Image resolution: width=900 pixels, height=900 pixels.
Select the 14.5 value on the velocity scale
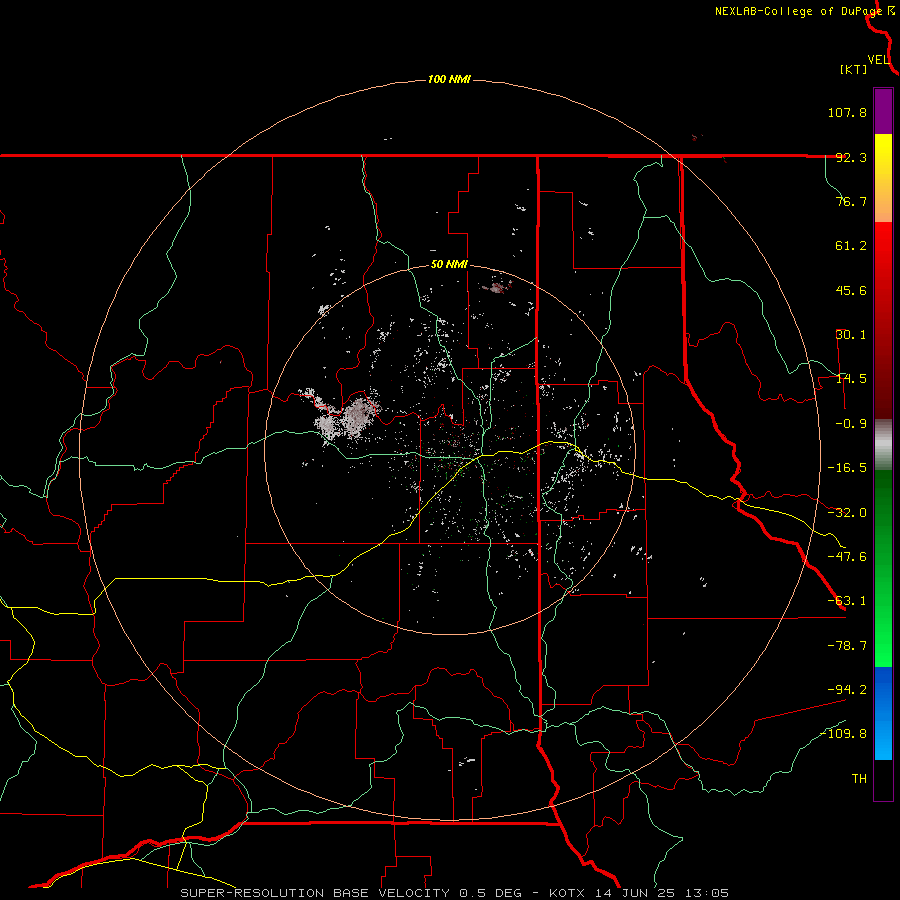(851, 379)
